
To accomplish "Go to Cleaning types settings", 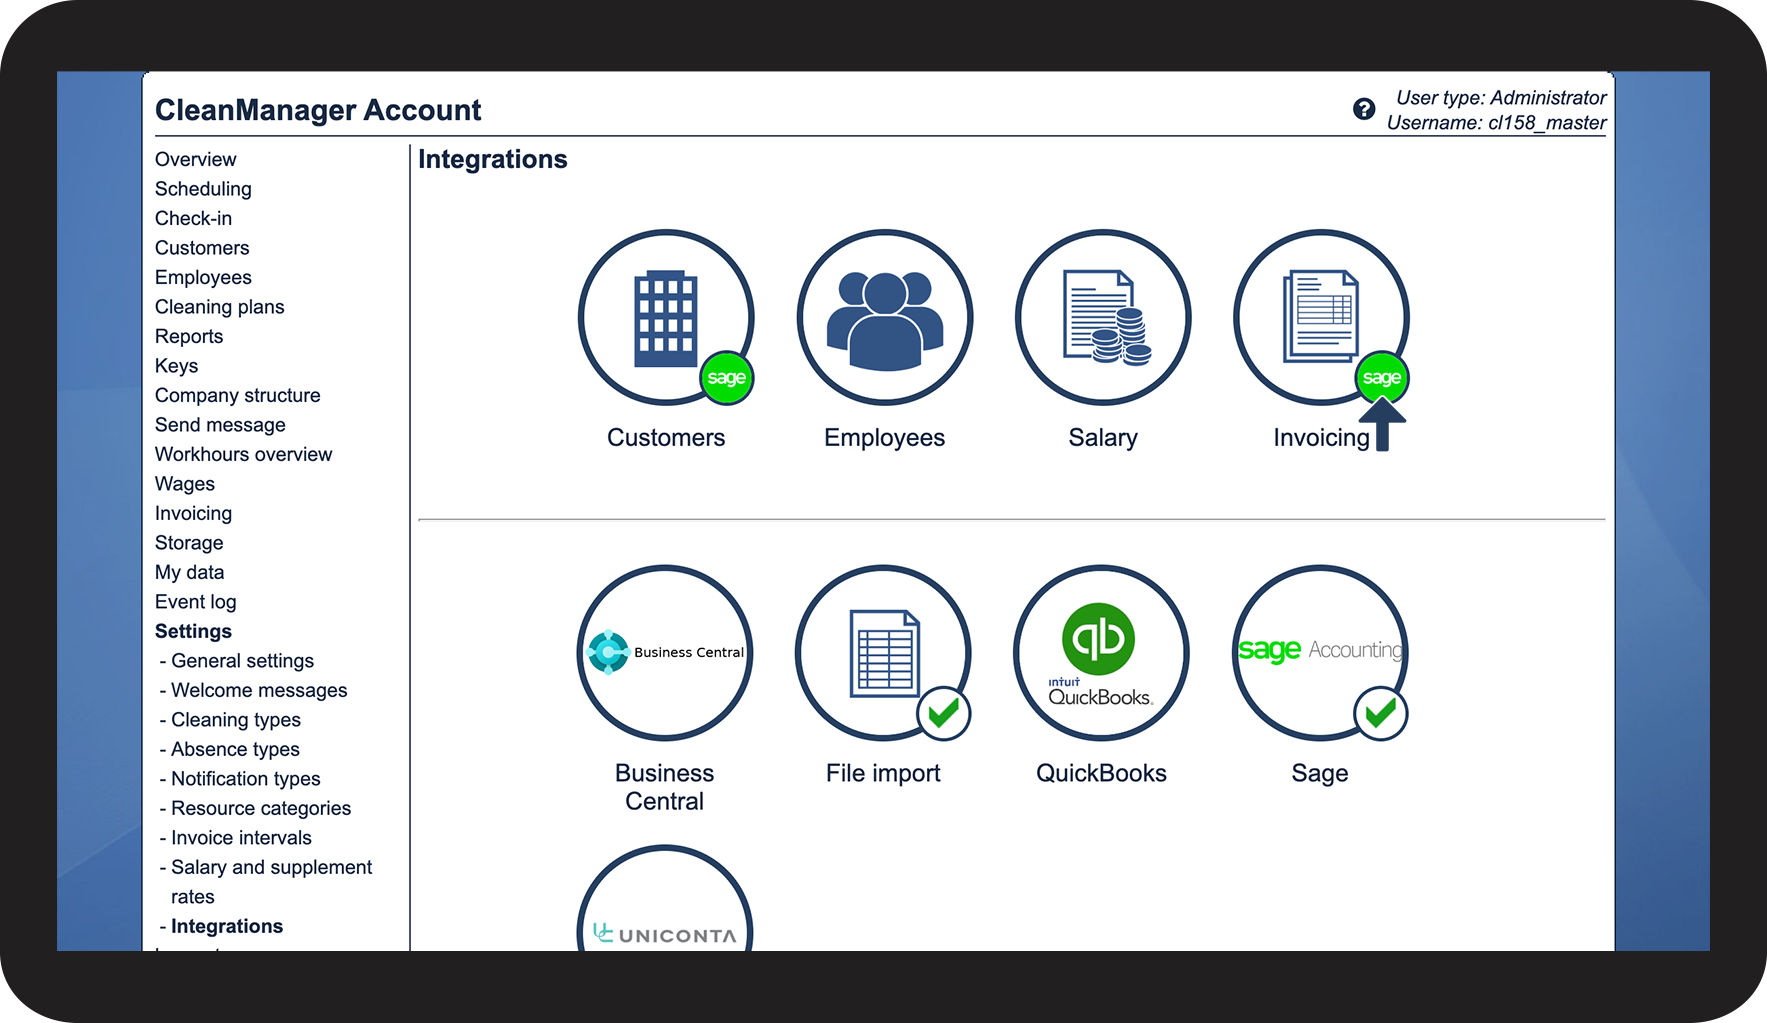I will pos(236,720).
